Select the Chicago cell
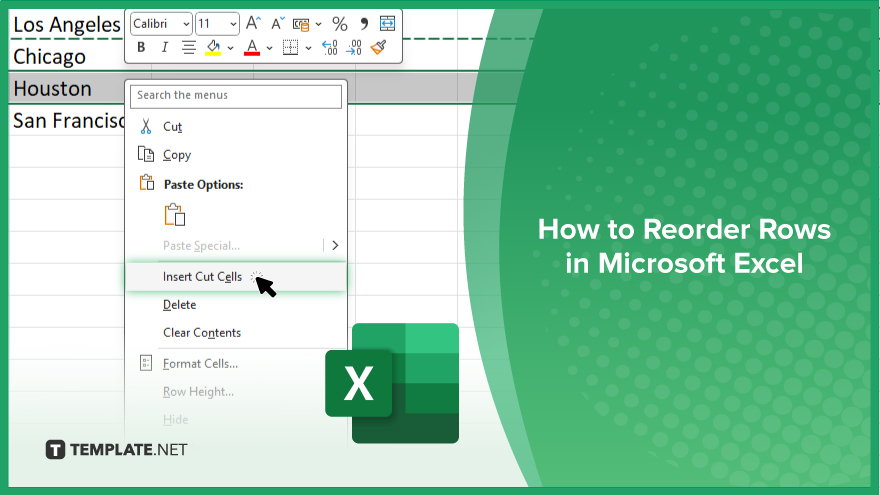The image size is (880, 495). pos(67,56)
